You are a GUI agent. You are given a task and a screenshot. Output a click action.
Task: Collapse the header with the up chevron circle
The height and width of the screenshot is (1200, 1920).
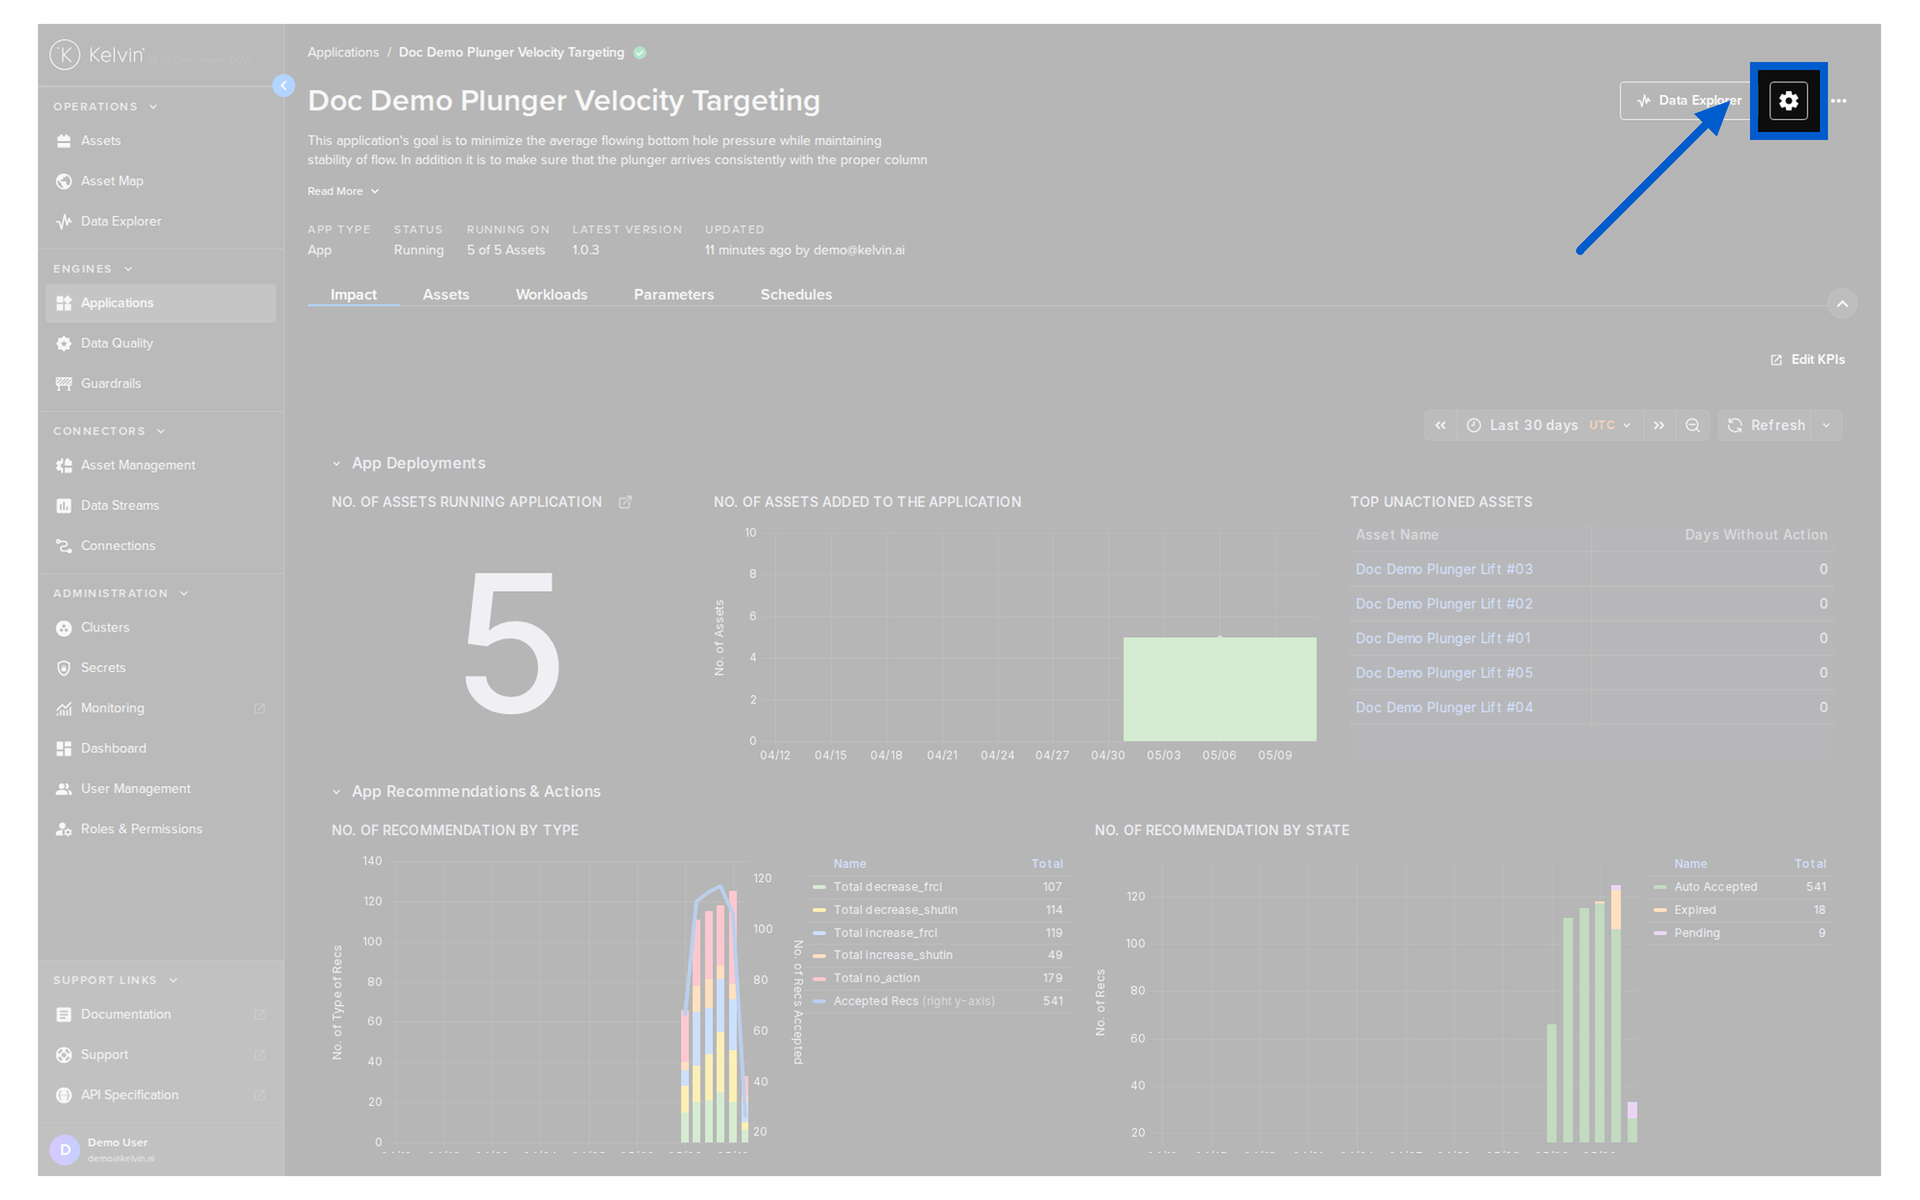click(x=1842, y=304)
